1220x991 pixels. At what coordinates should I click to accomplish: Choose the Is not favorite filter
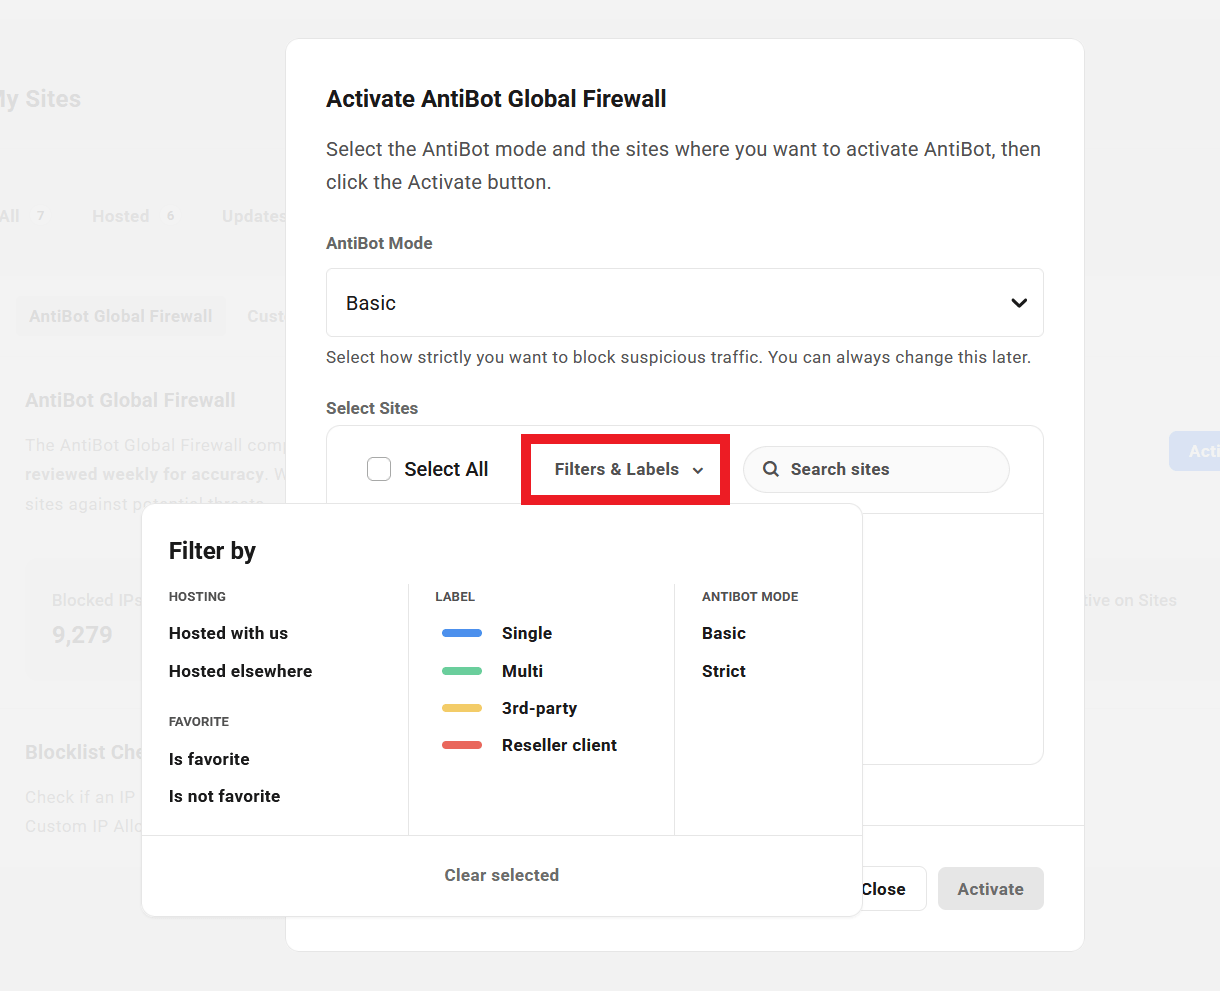coord(224,796)
